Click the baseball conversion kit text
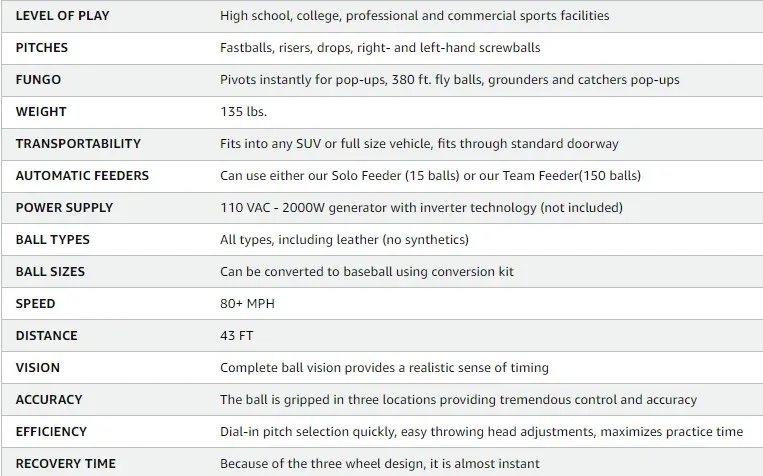 (x=367, y=272)
